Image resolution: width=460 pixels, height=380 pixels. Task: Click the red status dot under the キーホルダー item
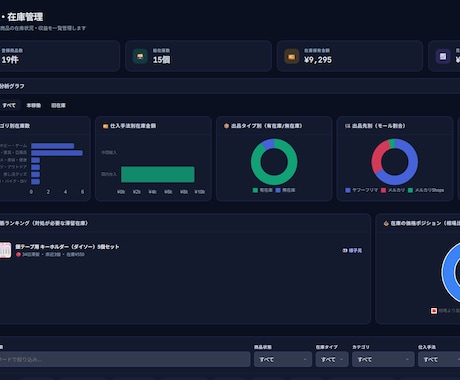coord(18,254)
